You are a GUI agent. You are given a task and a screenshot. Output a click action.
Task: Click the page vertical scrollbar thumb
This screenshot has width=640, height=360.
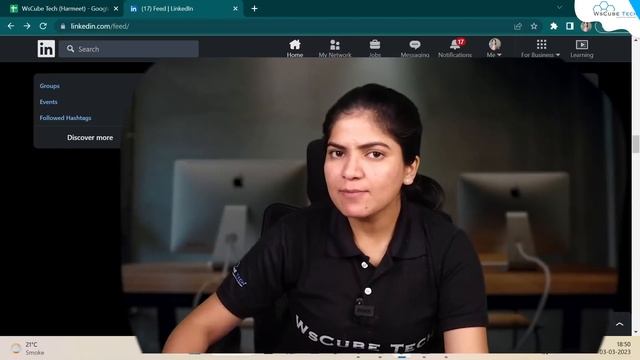click(x=636, y=144)
